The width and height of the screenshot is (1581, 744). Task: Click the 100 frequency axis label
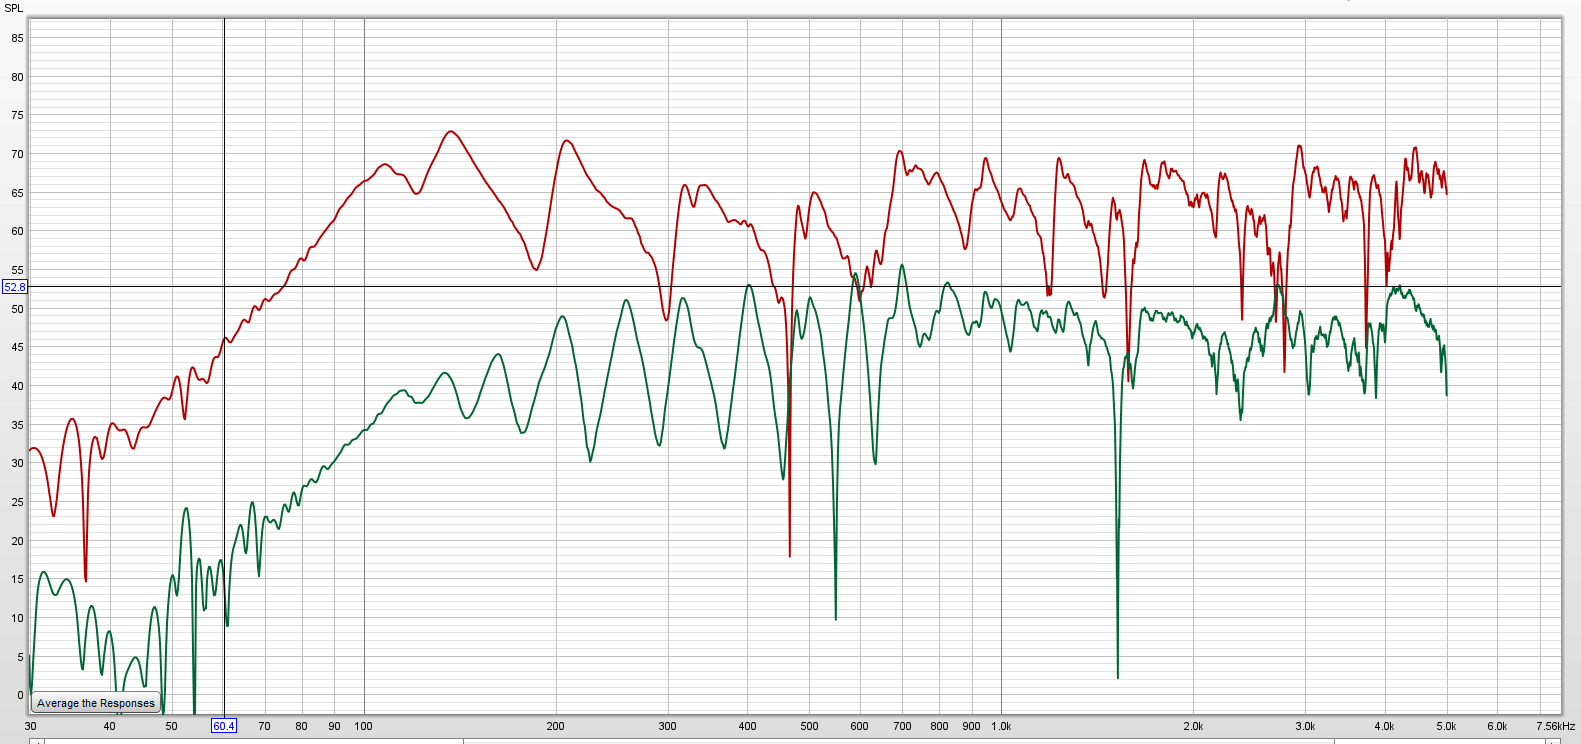click(363, 726)
